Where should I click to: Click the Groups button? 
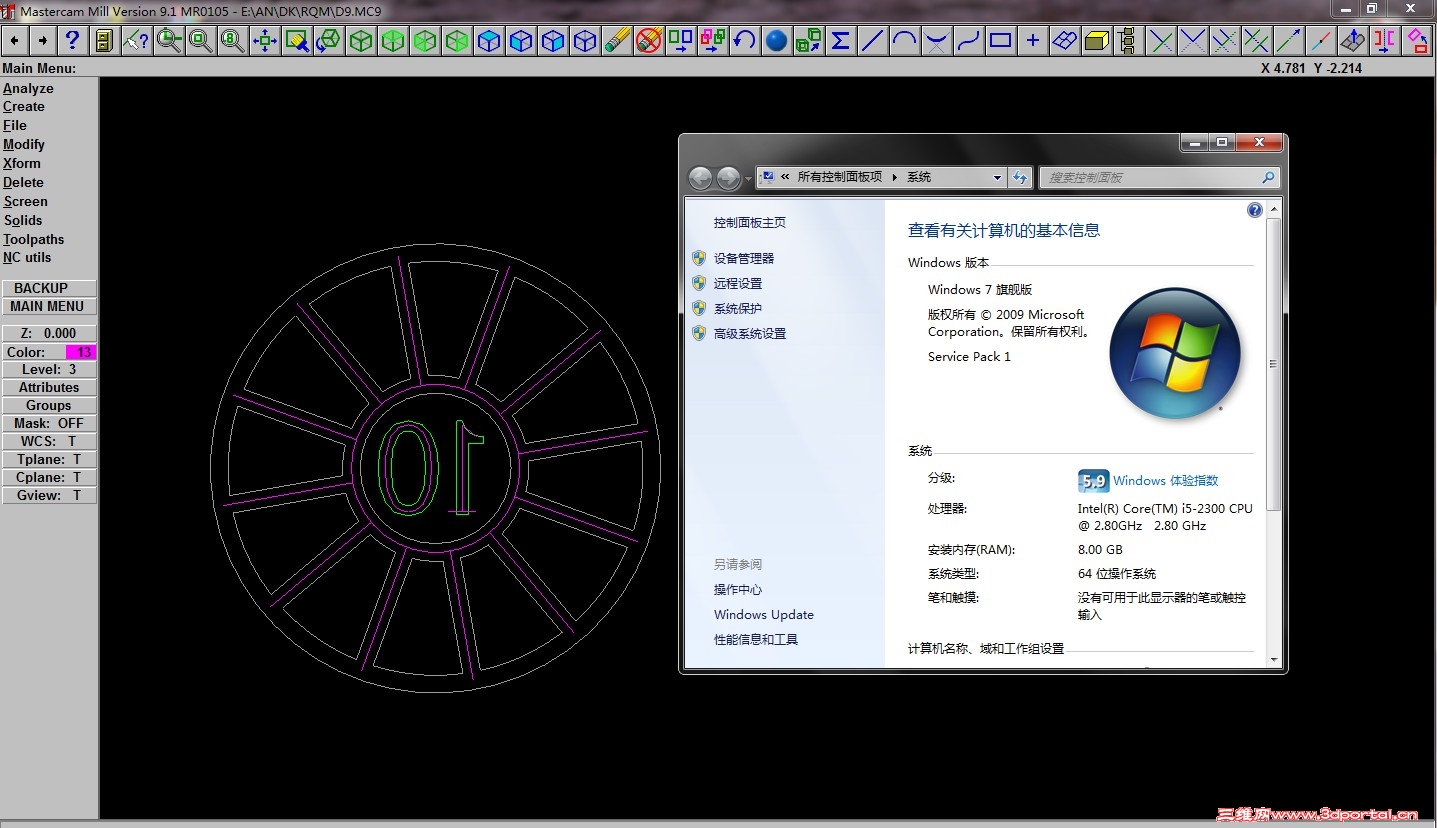click(49, 405)
